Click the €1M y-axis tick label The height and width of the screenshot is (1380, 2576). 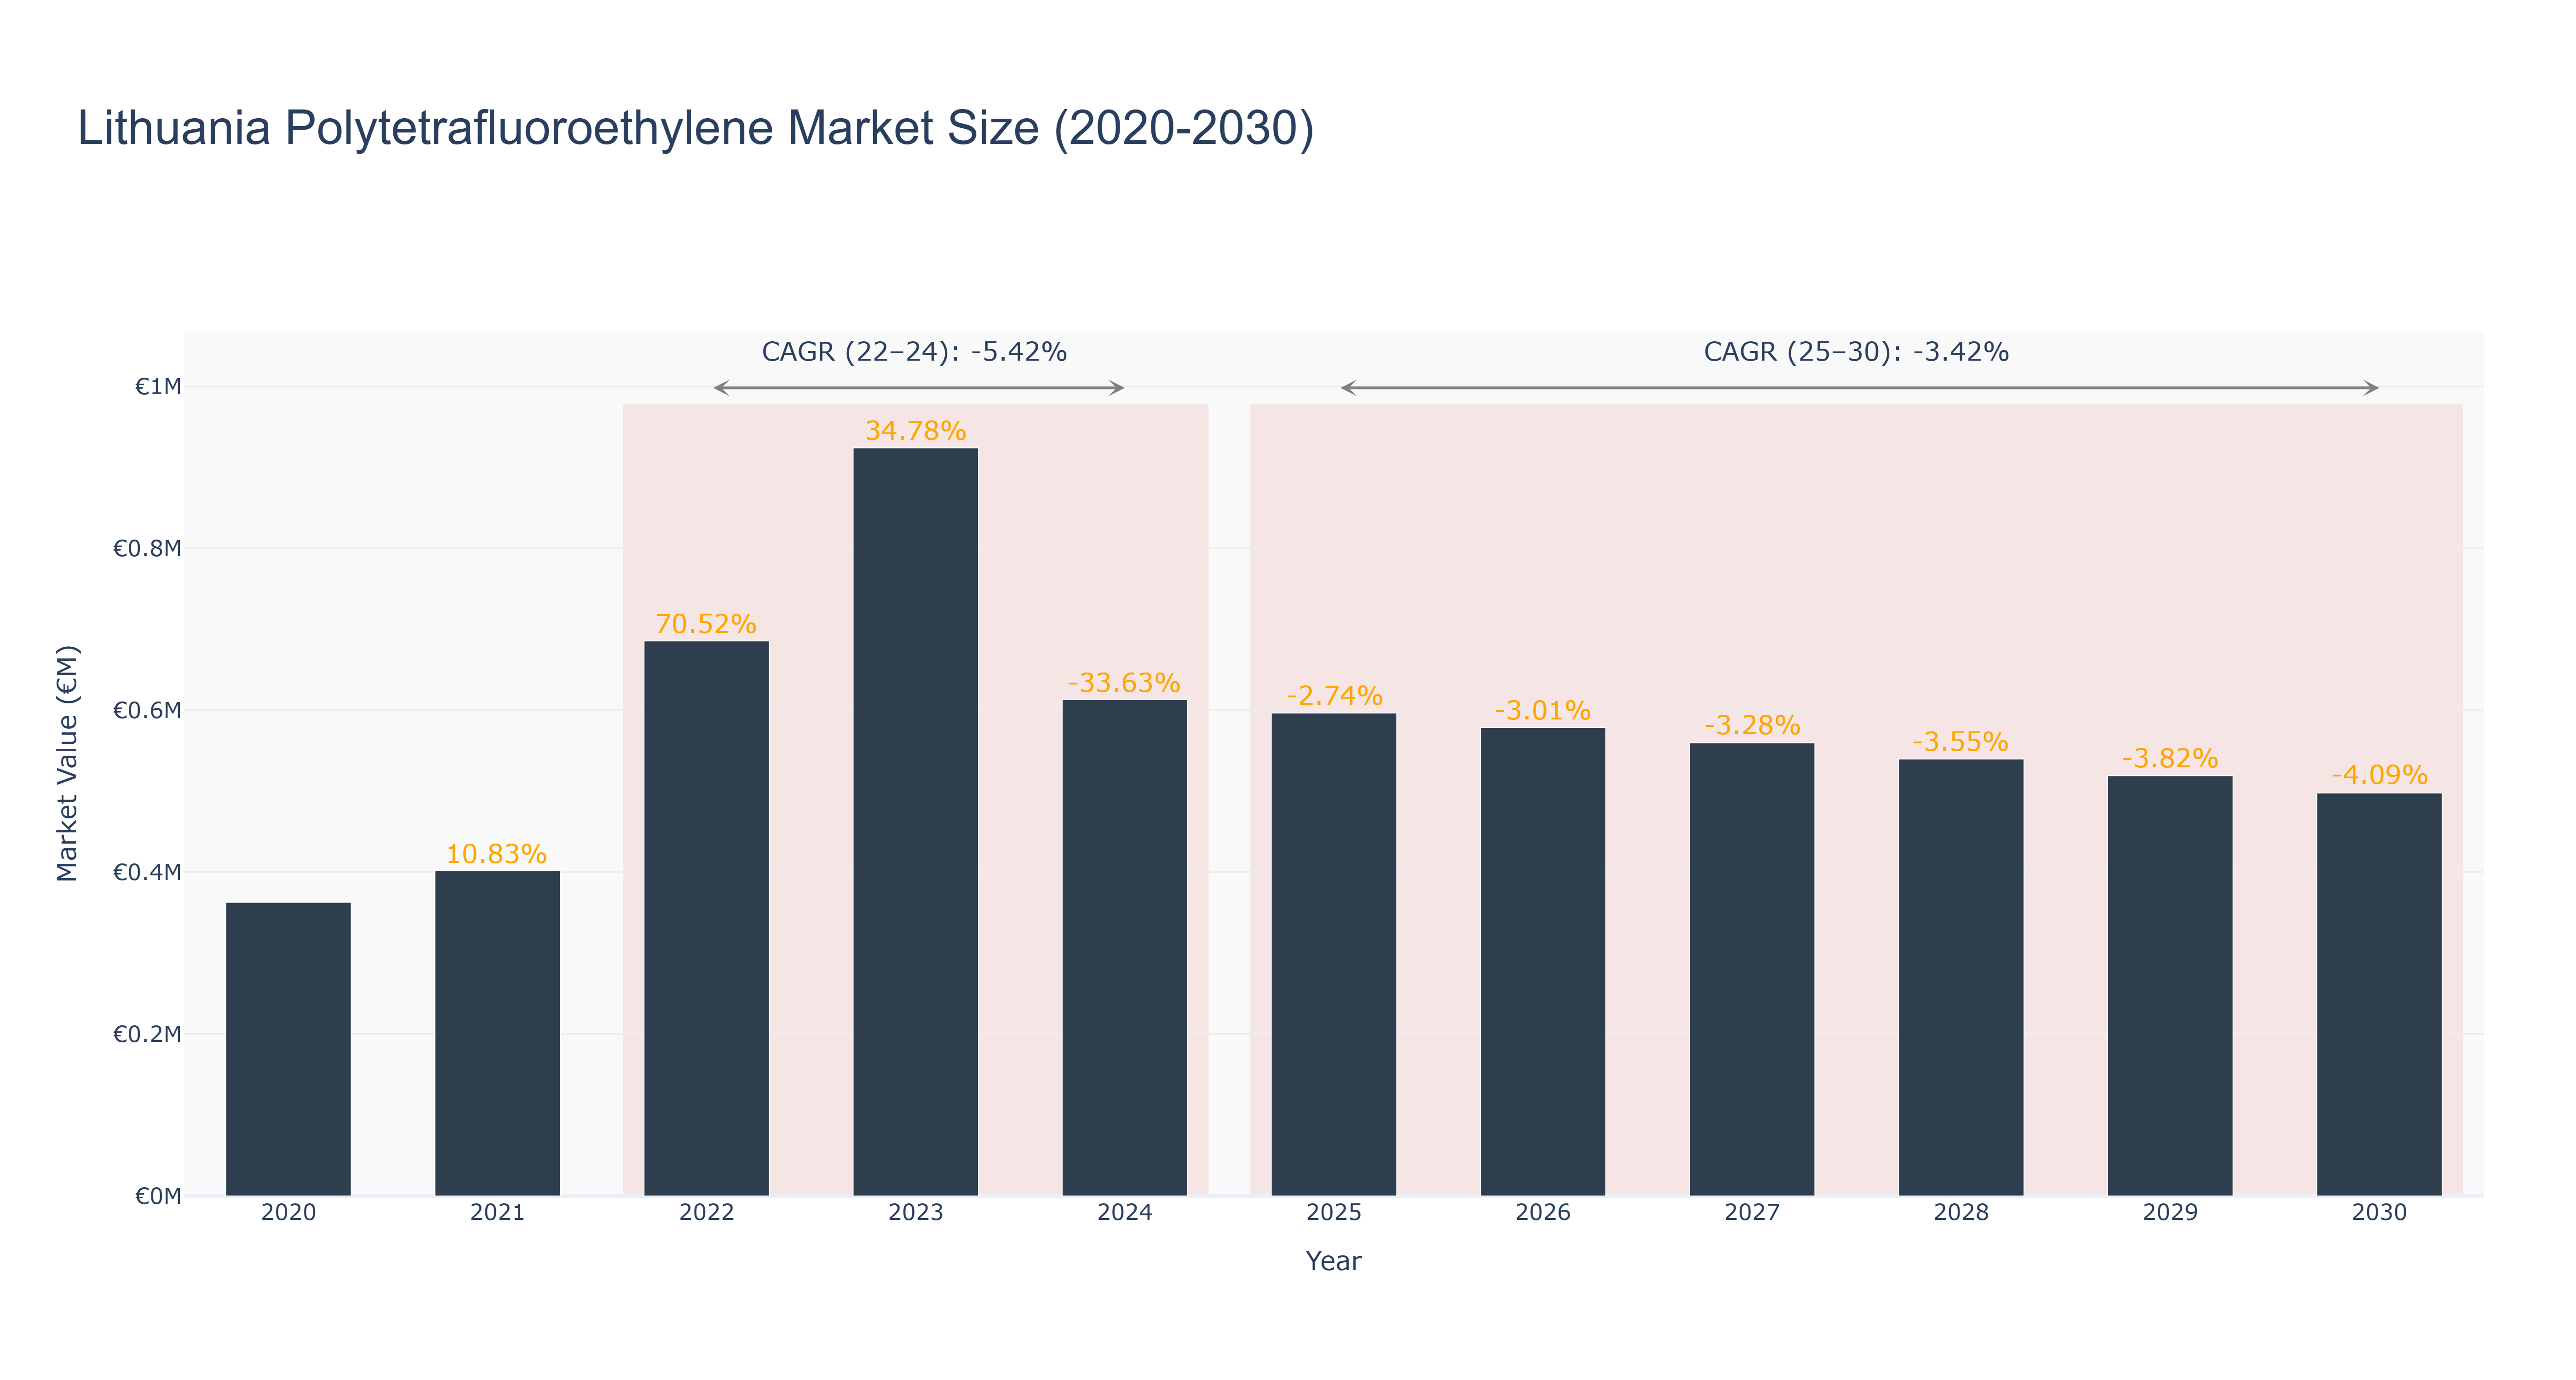point(158,387)
